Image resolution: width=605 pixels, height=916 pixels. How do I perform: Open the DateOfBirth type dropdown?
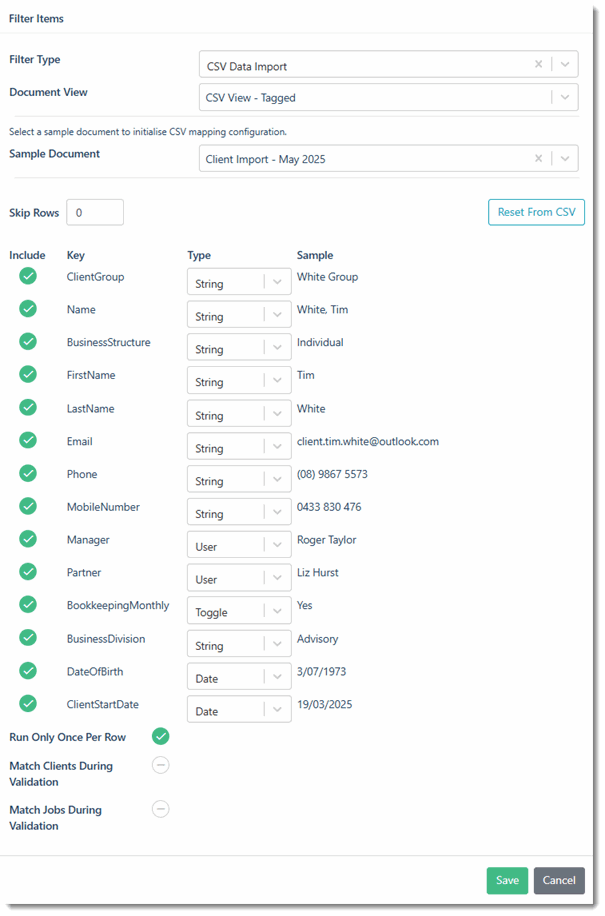(239, 677)
